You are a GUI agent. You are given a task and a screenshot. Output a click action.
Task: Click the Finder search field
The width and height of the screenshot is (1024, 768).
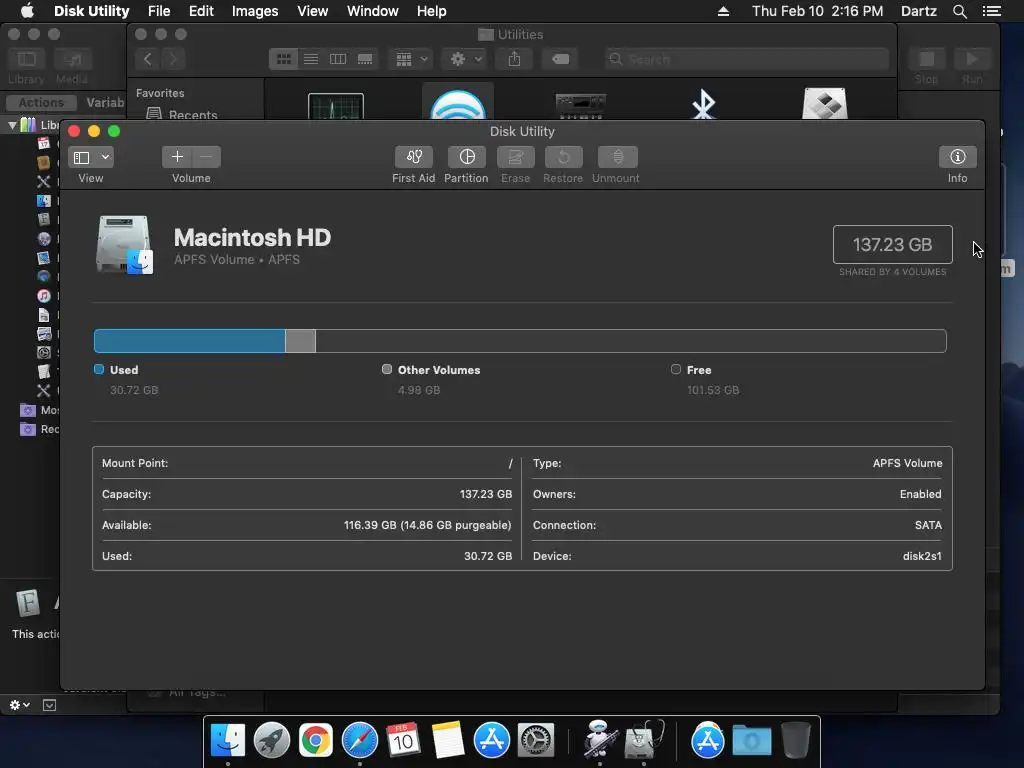click(x=746, y=59)
